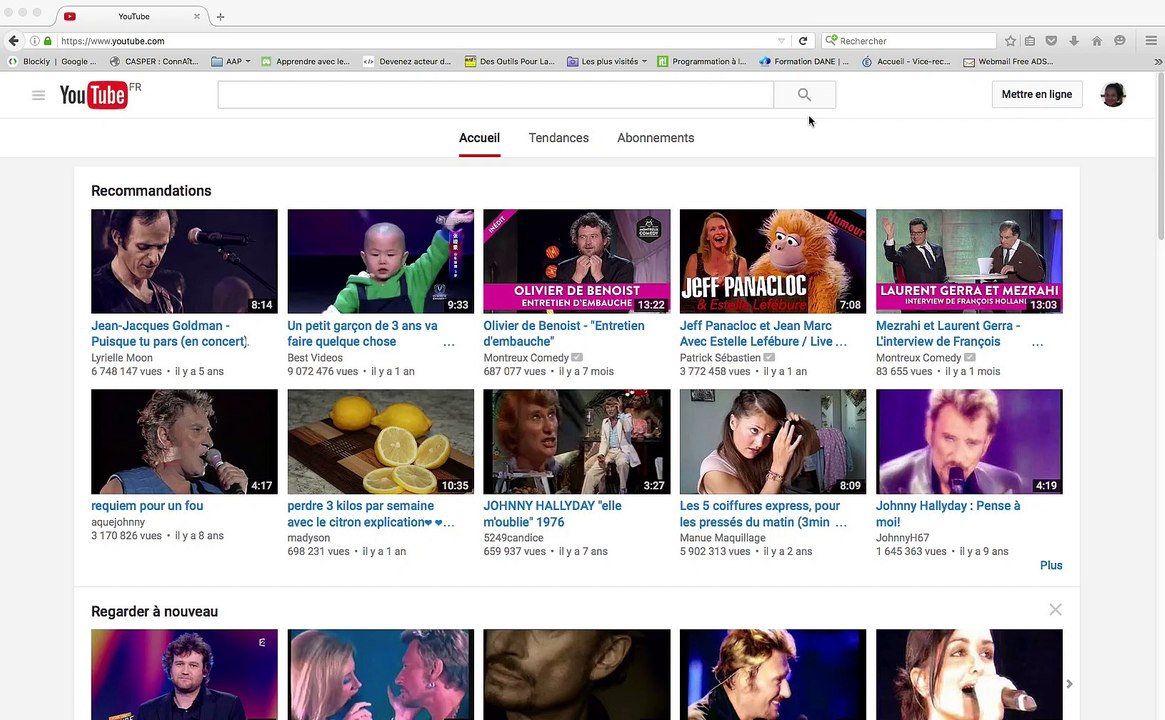
Task: Play the 5 coiffures express thumbnail
Action: (773, 441)
